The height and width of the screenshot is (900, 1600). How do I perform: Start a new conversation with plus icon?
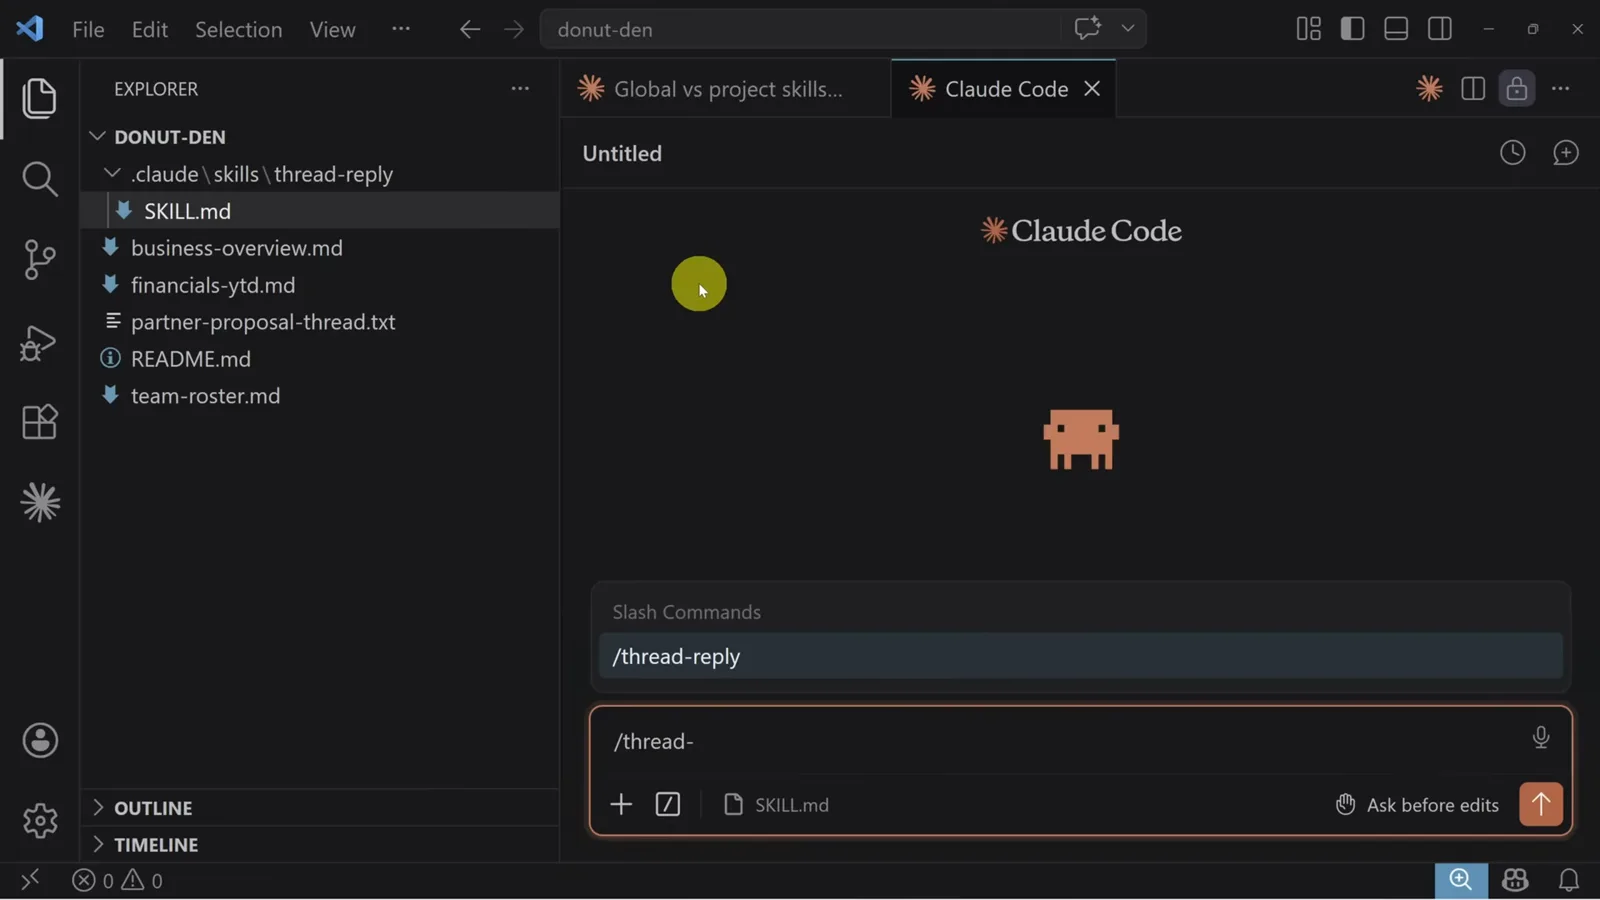[x=1566, y=153]
